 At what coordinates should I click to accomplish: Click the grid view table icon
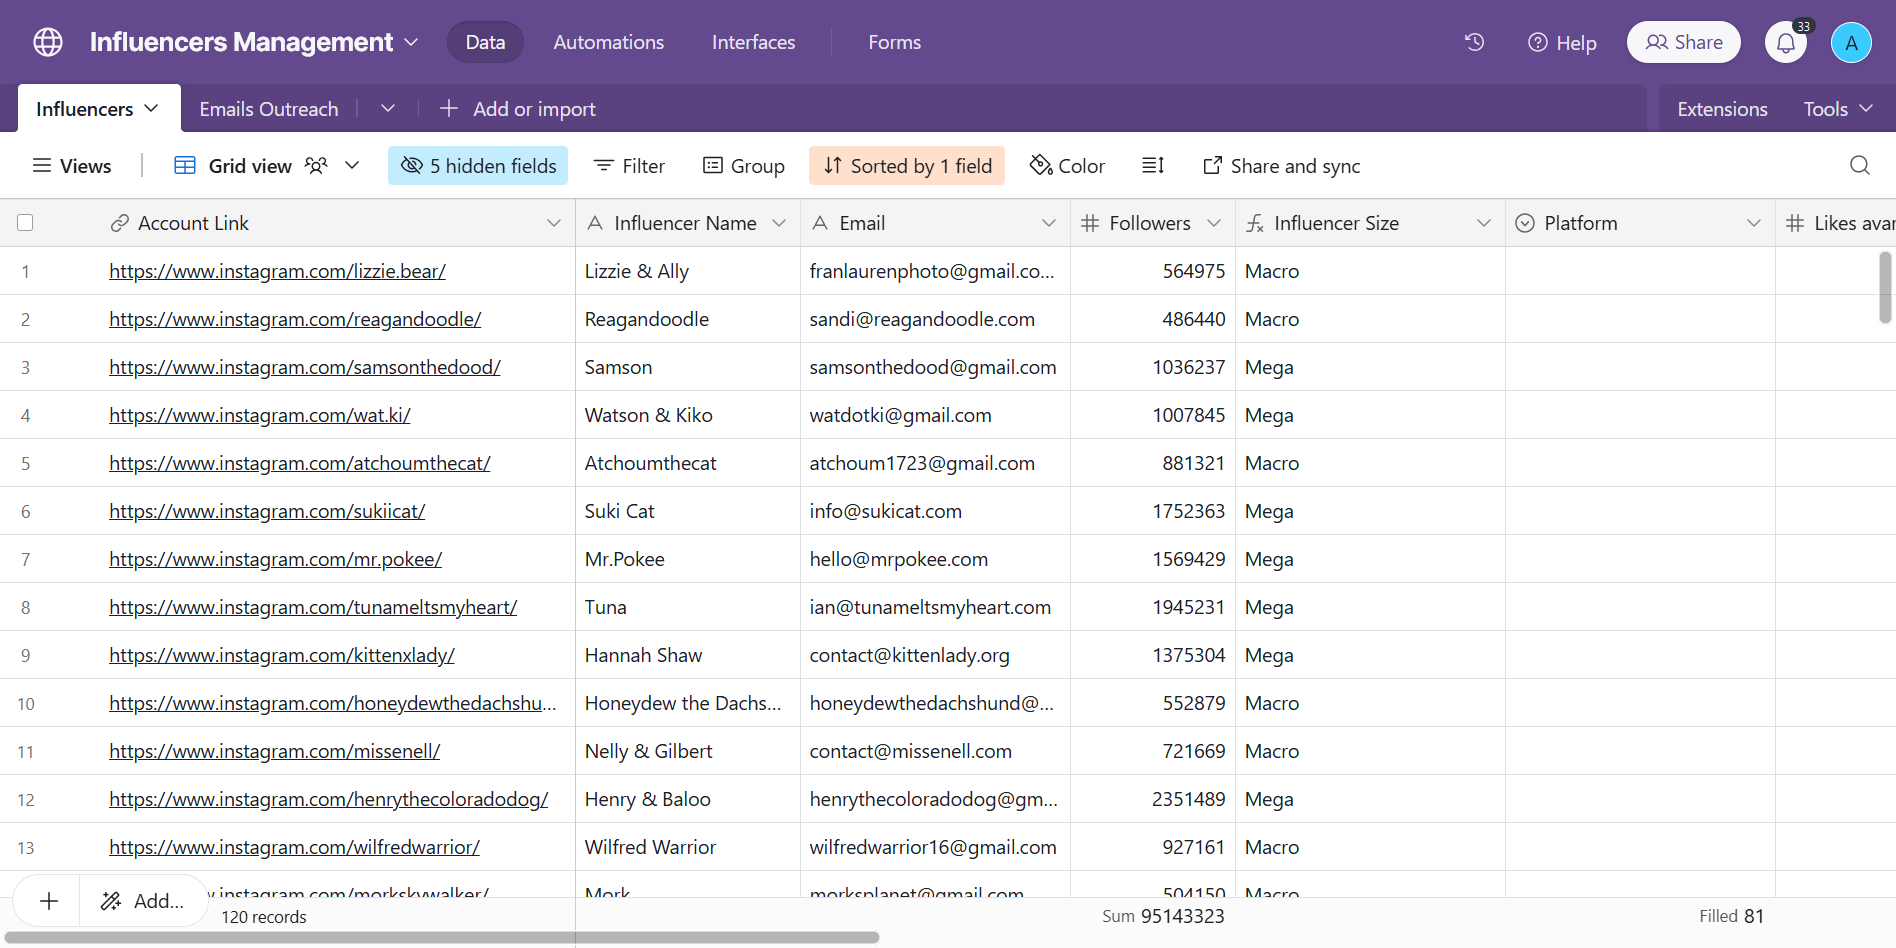(x=185, y=165)
